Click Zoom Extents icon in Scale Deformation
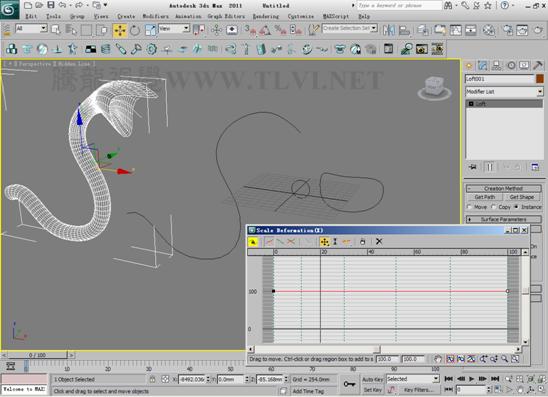Viewport: 548px width, 397px height. click(450, 359)
